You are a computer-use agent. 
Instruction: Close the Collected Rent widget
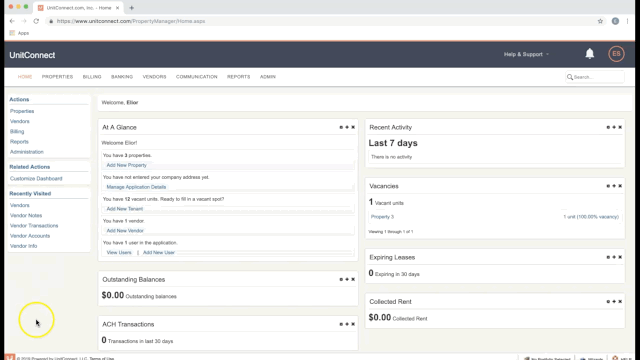pos(620,302)
